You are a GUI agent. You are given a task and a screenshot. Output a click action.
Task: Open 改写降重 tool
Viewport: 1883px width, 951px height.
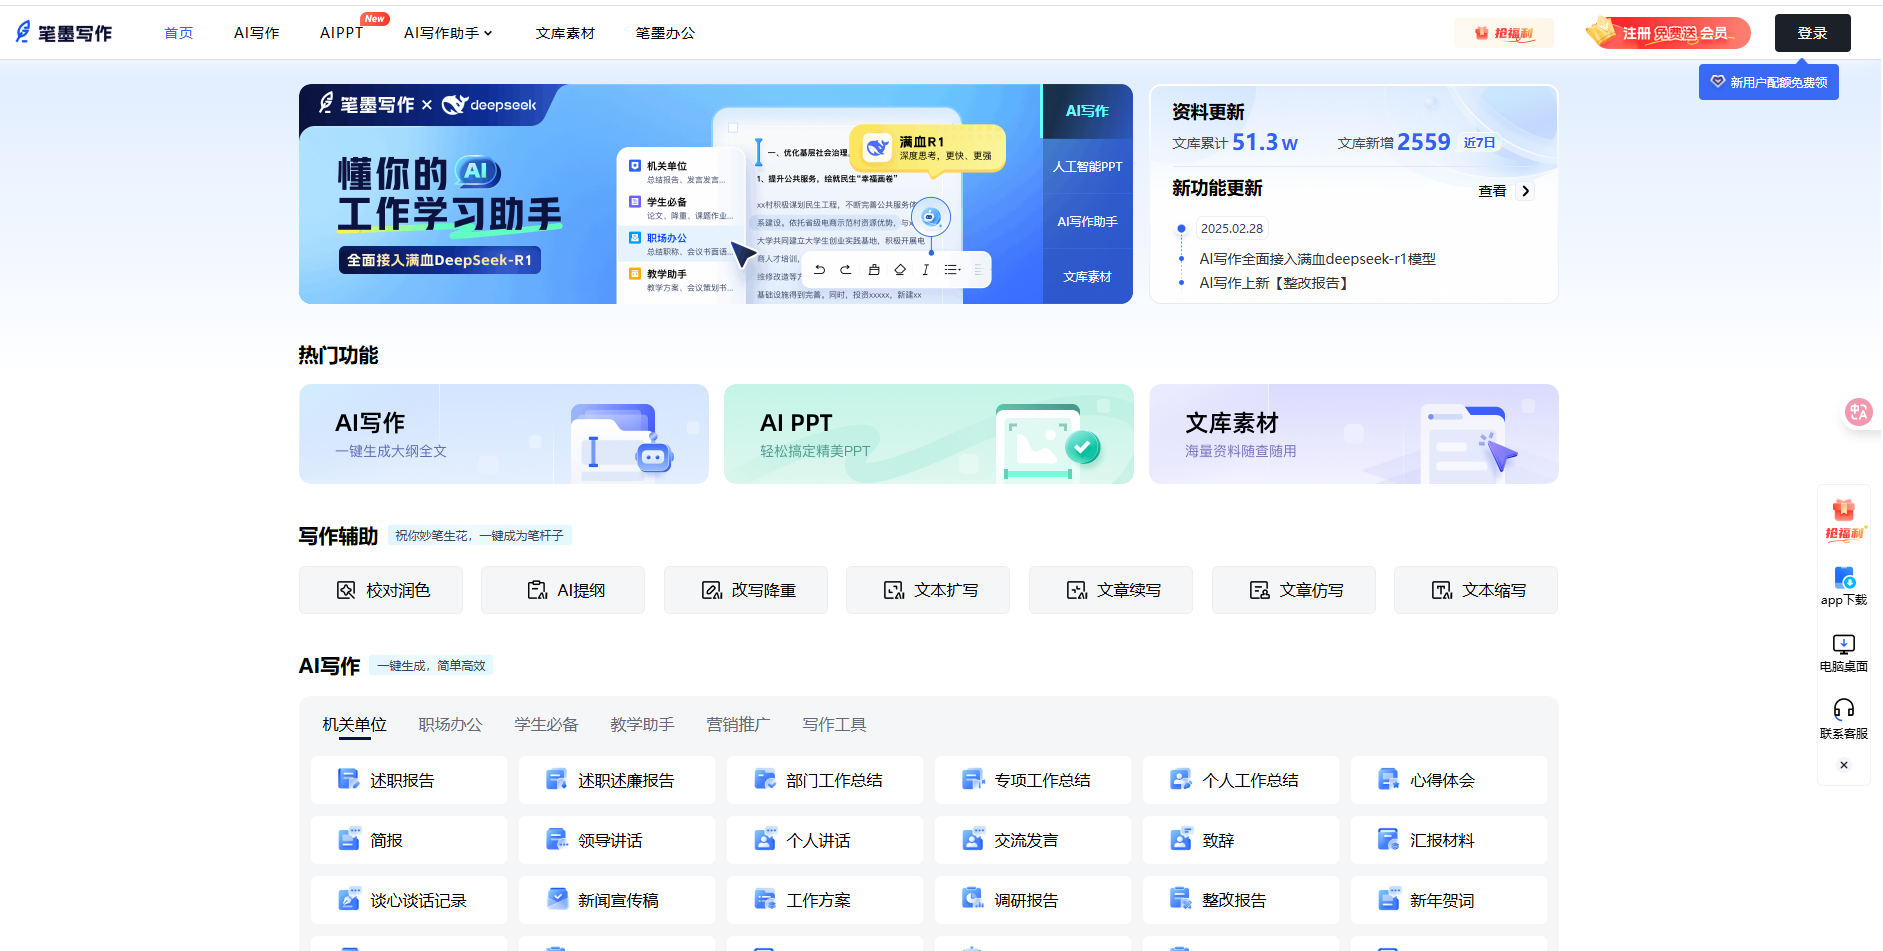coord(746,590)
